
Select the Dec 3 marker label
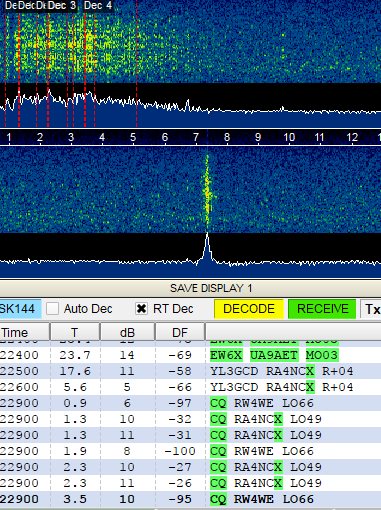[x=62, y=5]
